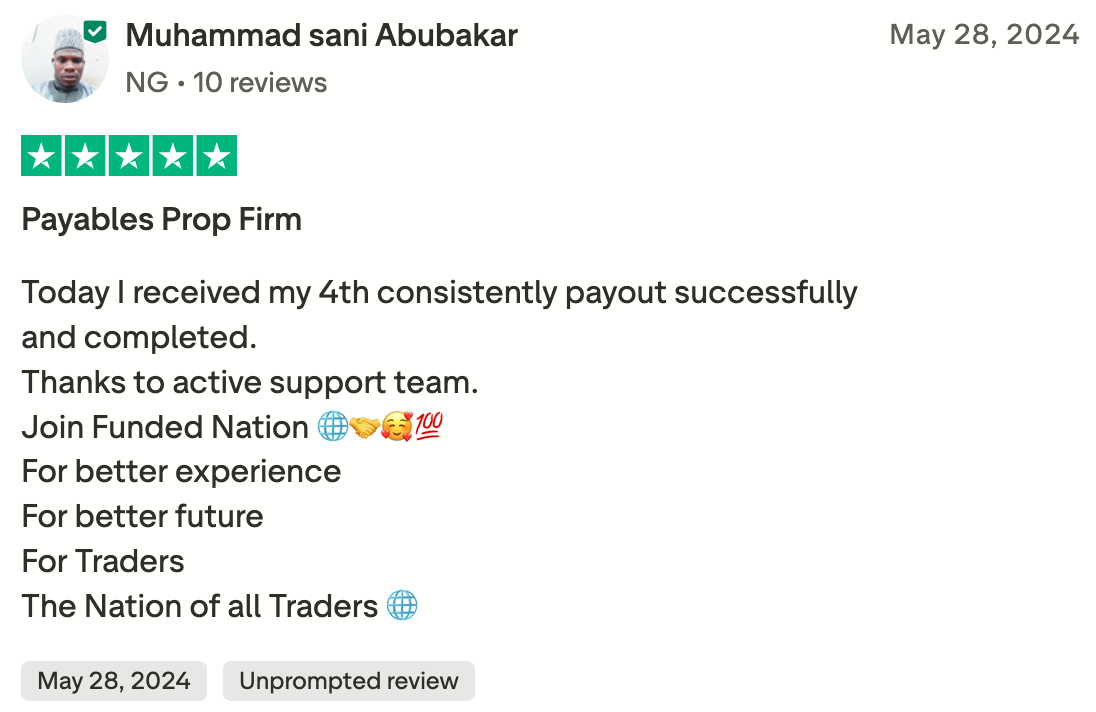Click the top-right May 28, 2024 date
This screenshot has height=712, width=1096.
(x=984, y=35)
